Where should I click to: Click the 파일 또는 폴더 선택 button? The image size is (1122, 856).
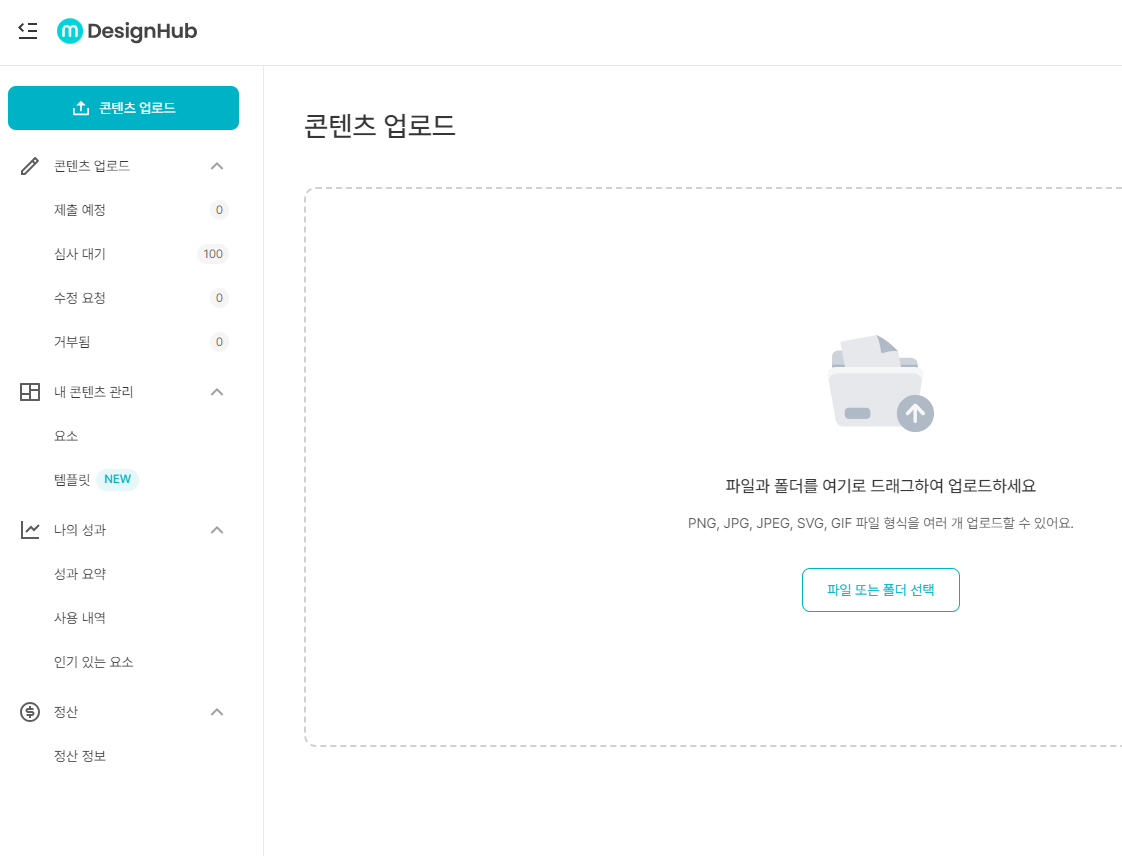pyautogui.click(x=880, y=590)
